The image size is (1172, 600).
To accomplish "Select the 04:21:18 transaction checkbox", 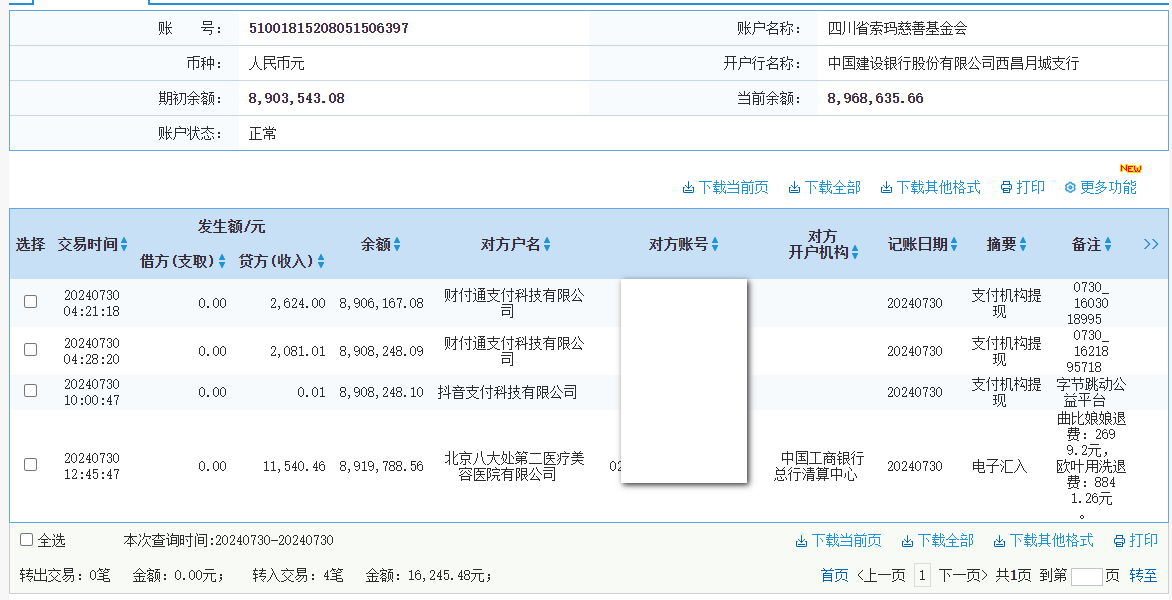I will point(31,302).
